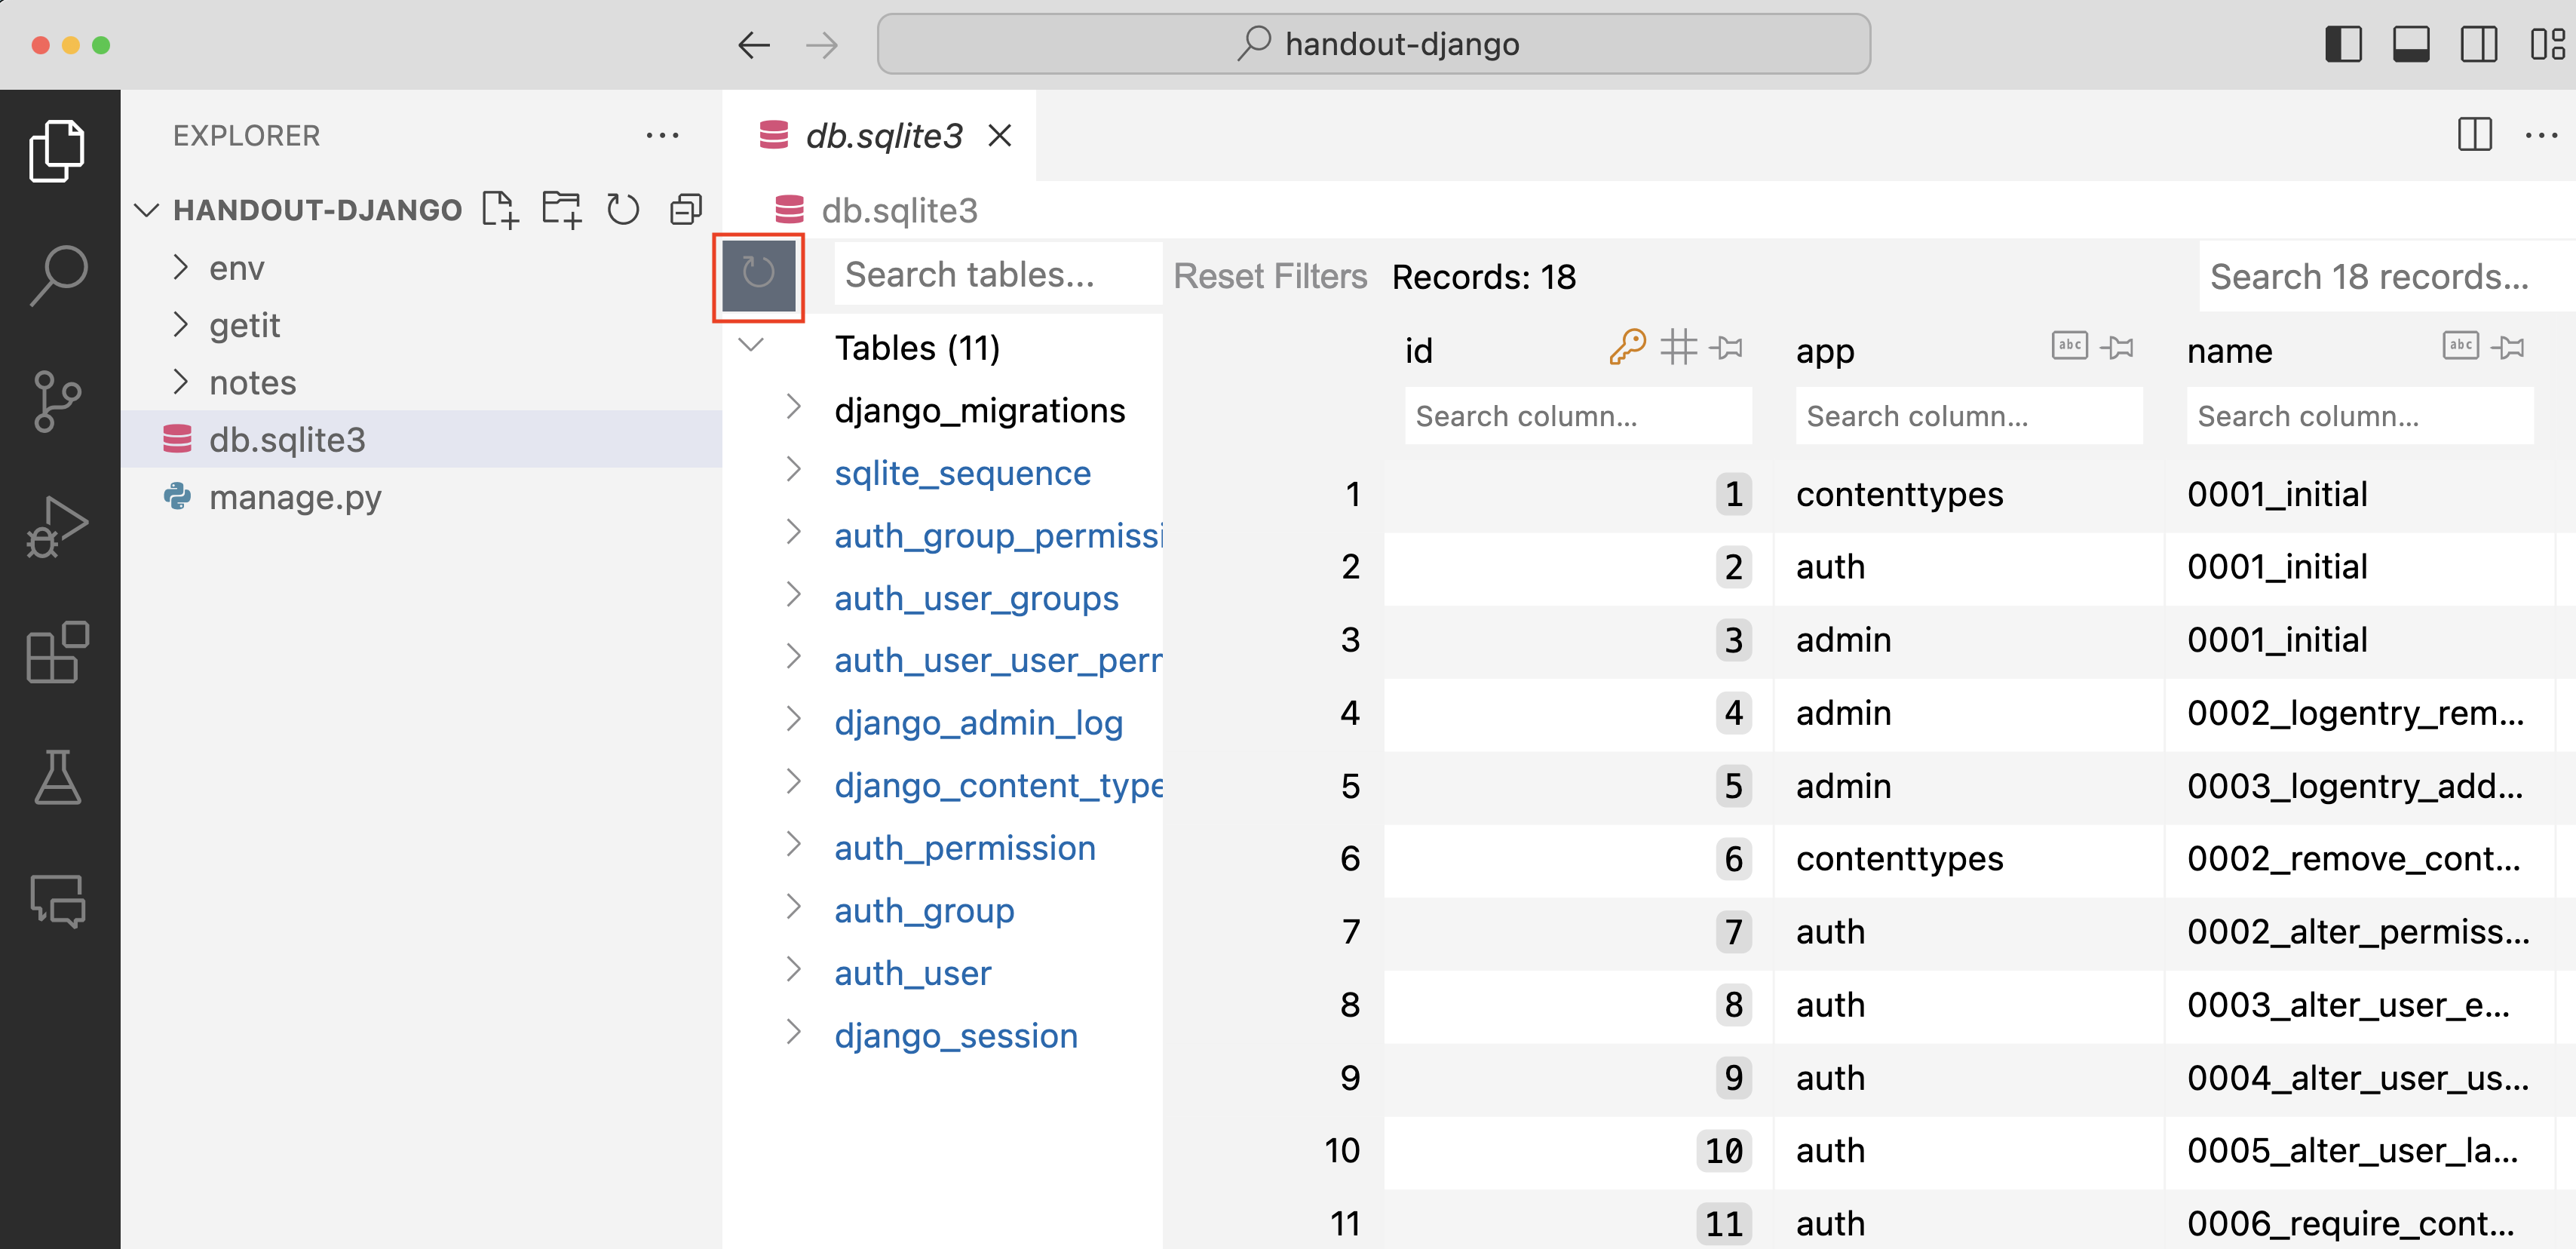Expand the auth_user table columns

[793, 971]
